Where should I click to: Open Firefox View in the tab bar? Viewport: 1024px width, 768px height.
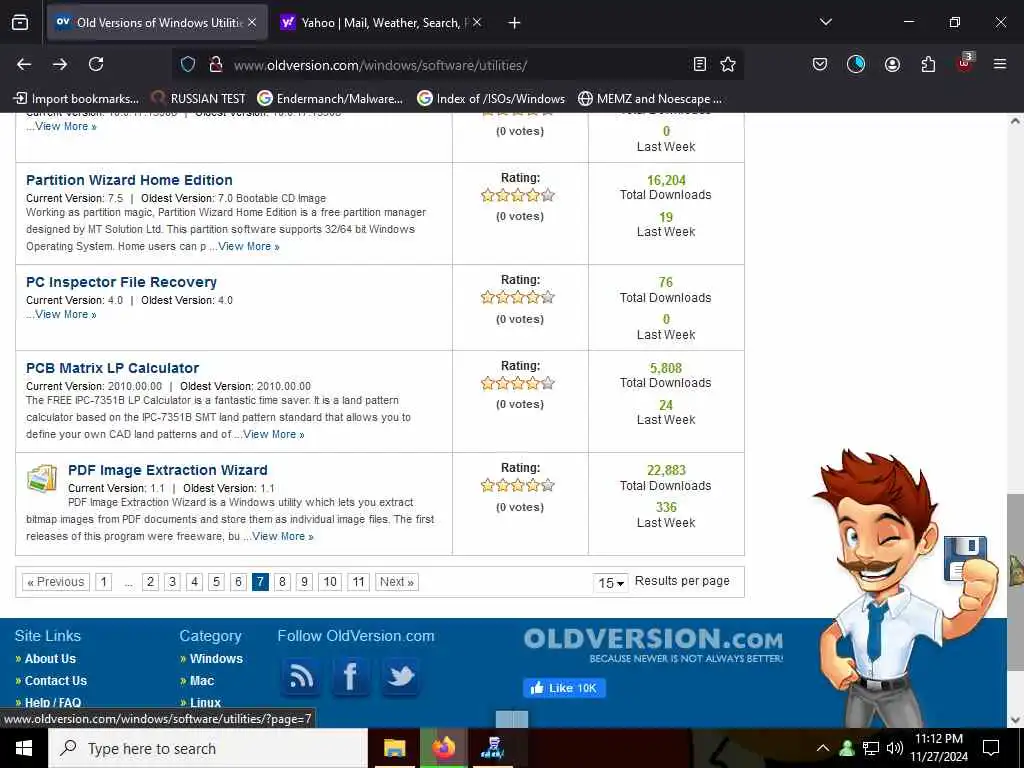[20, 23]
